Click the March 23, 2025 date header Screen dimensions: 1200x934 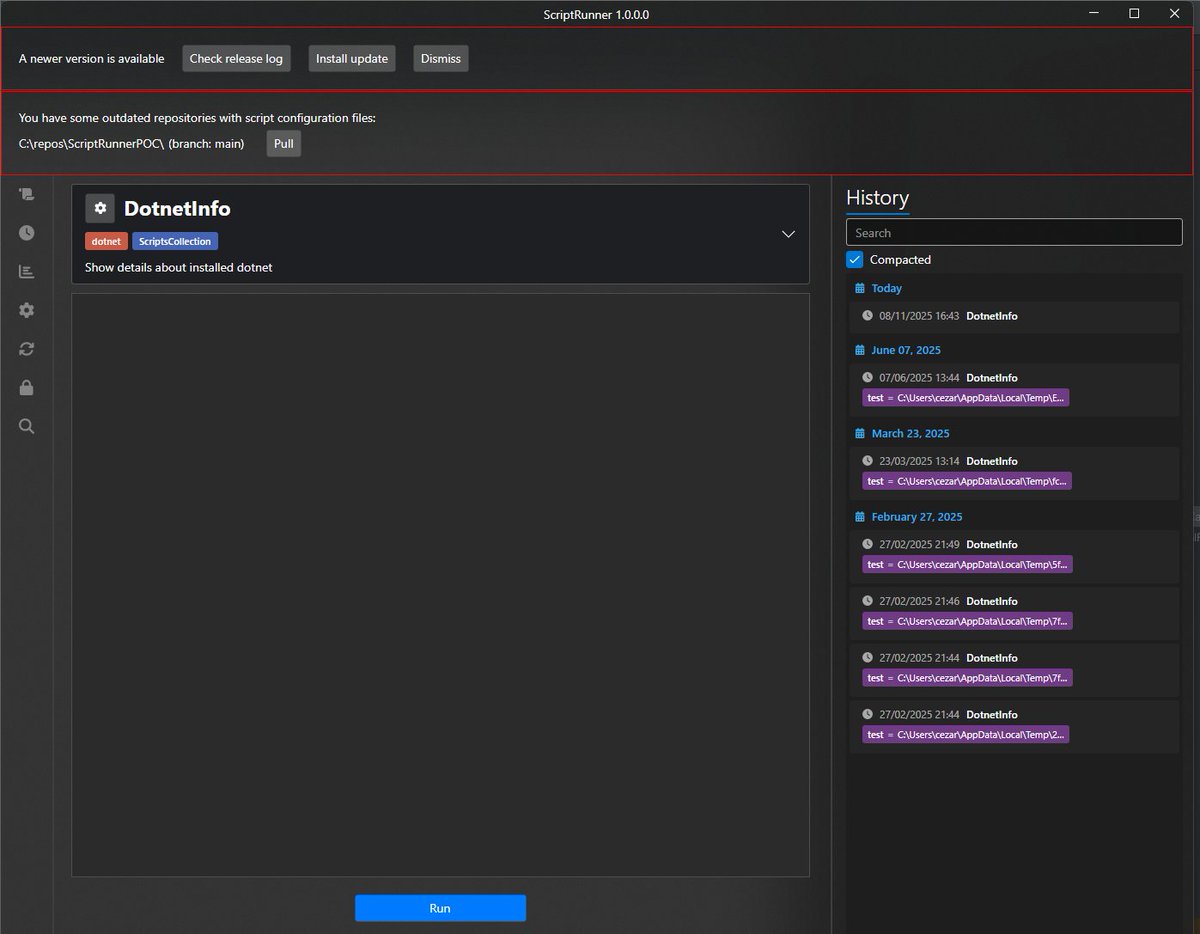pos(911,433)
